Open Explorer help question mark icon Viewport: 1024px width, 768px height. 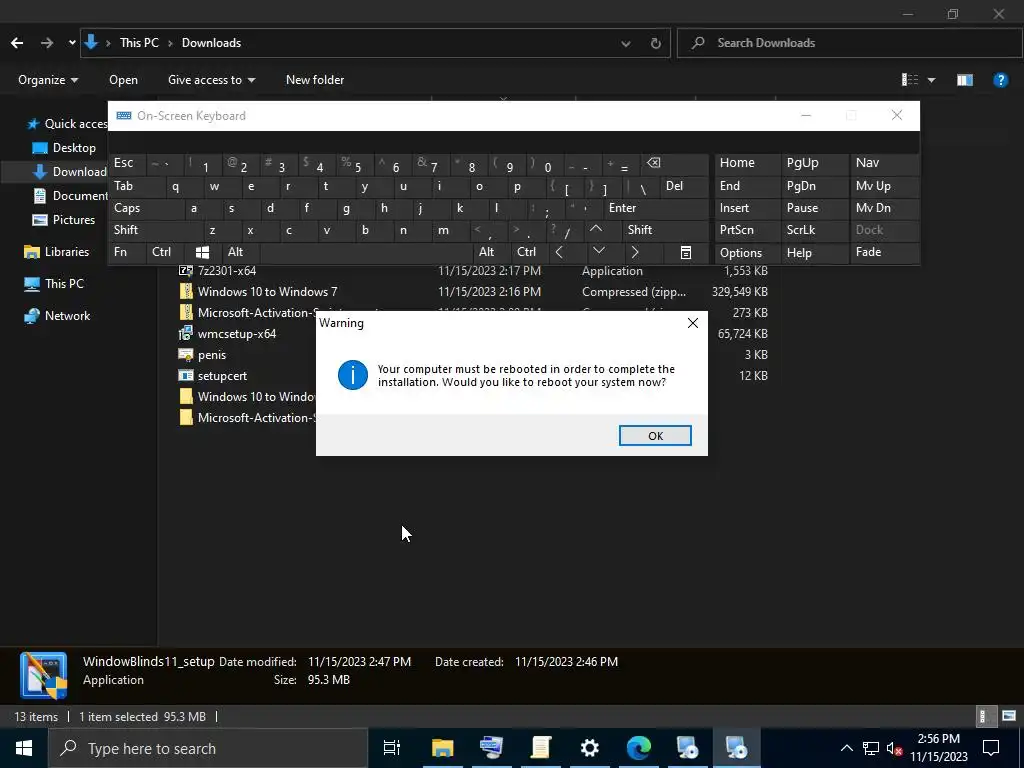tap(1000, 80)
